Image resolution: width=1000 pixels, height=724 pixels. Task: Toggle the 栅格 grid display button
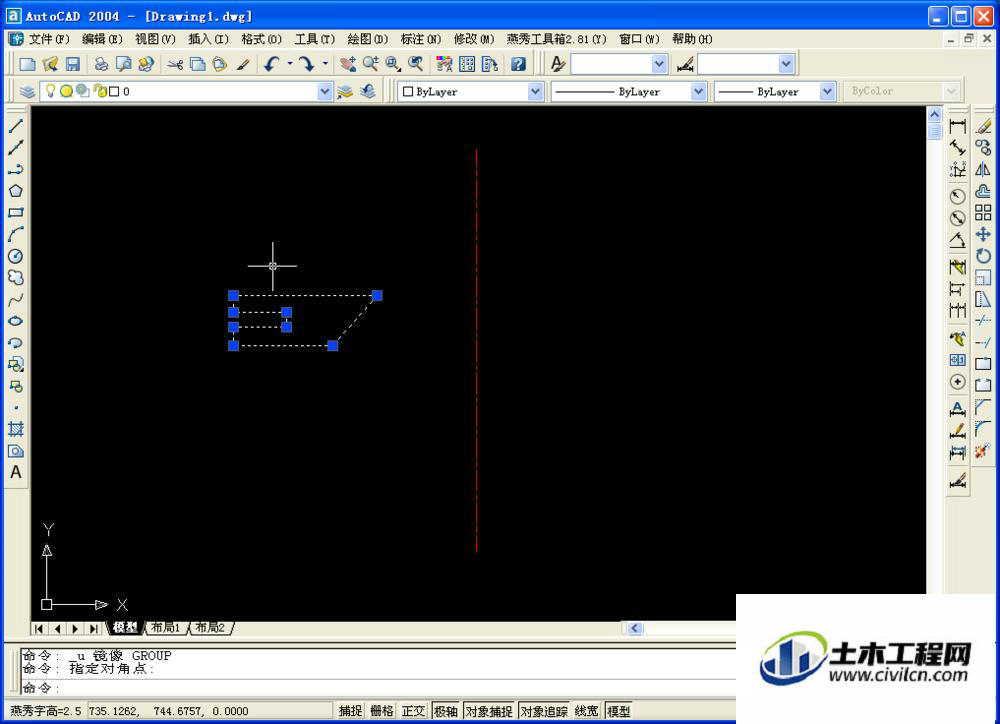tap(382, 711)
